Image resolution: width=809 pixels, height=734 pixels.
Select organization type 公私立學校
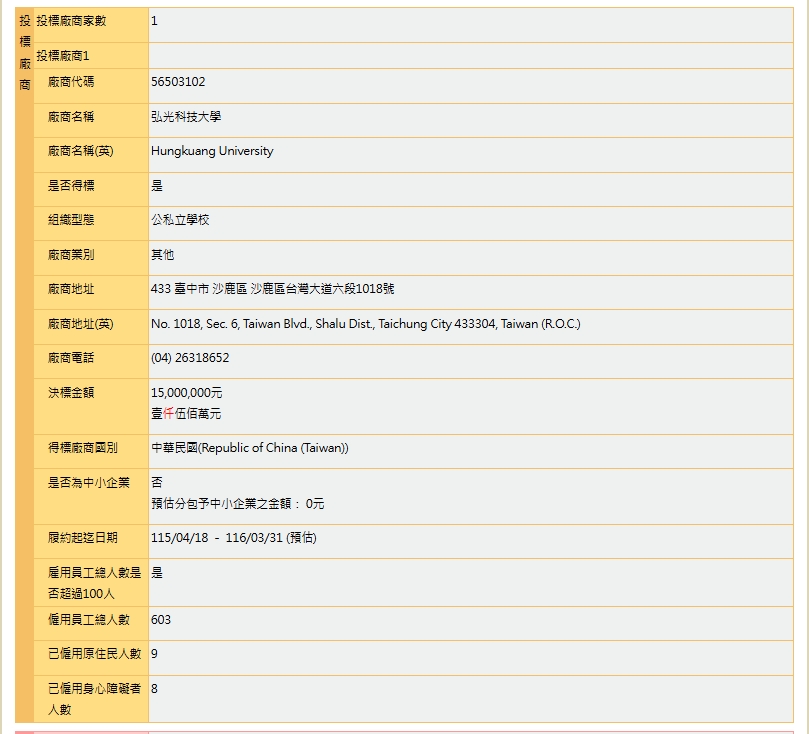[x=180, y=220]
